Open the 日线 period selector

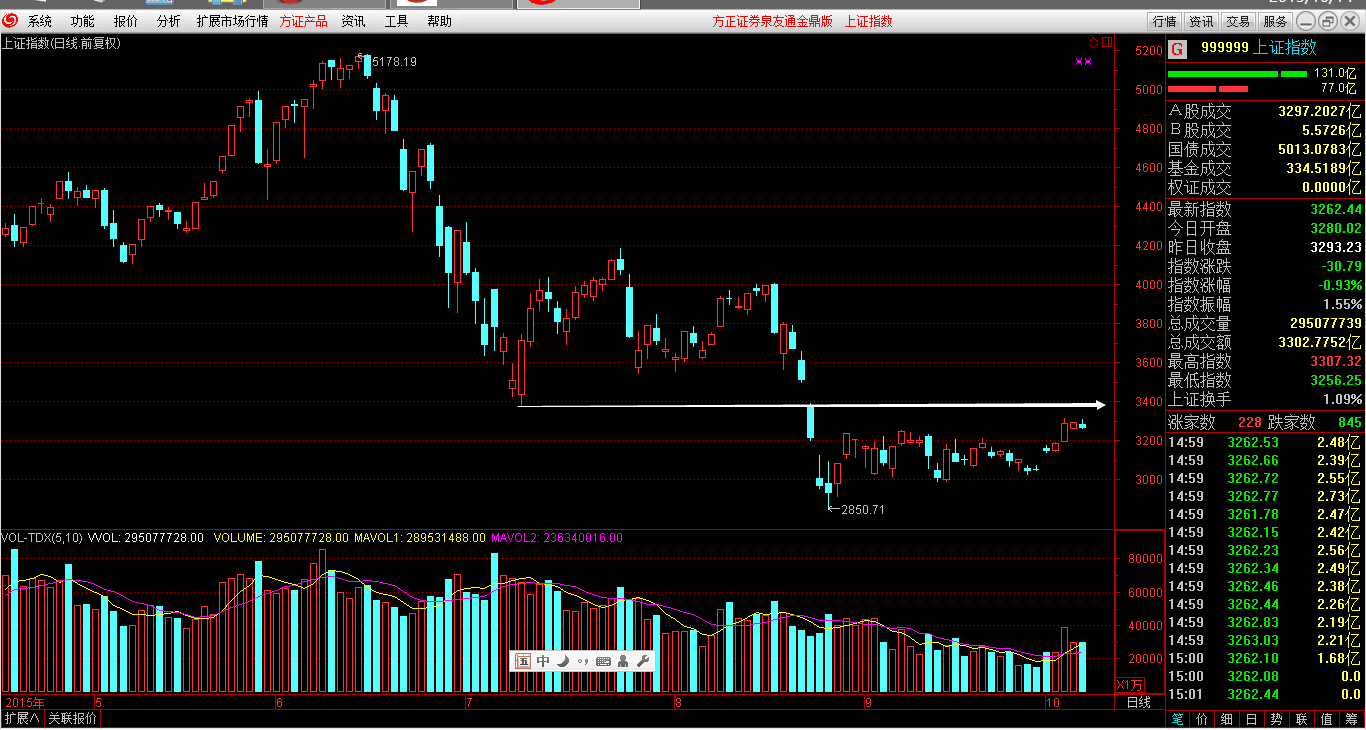point(1138,702)
